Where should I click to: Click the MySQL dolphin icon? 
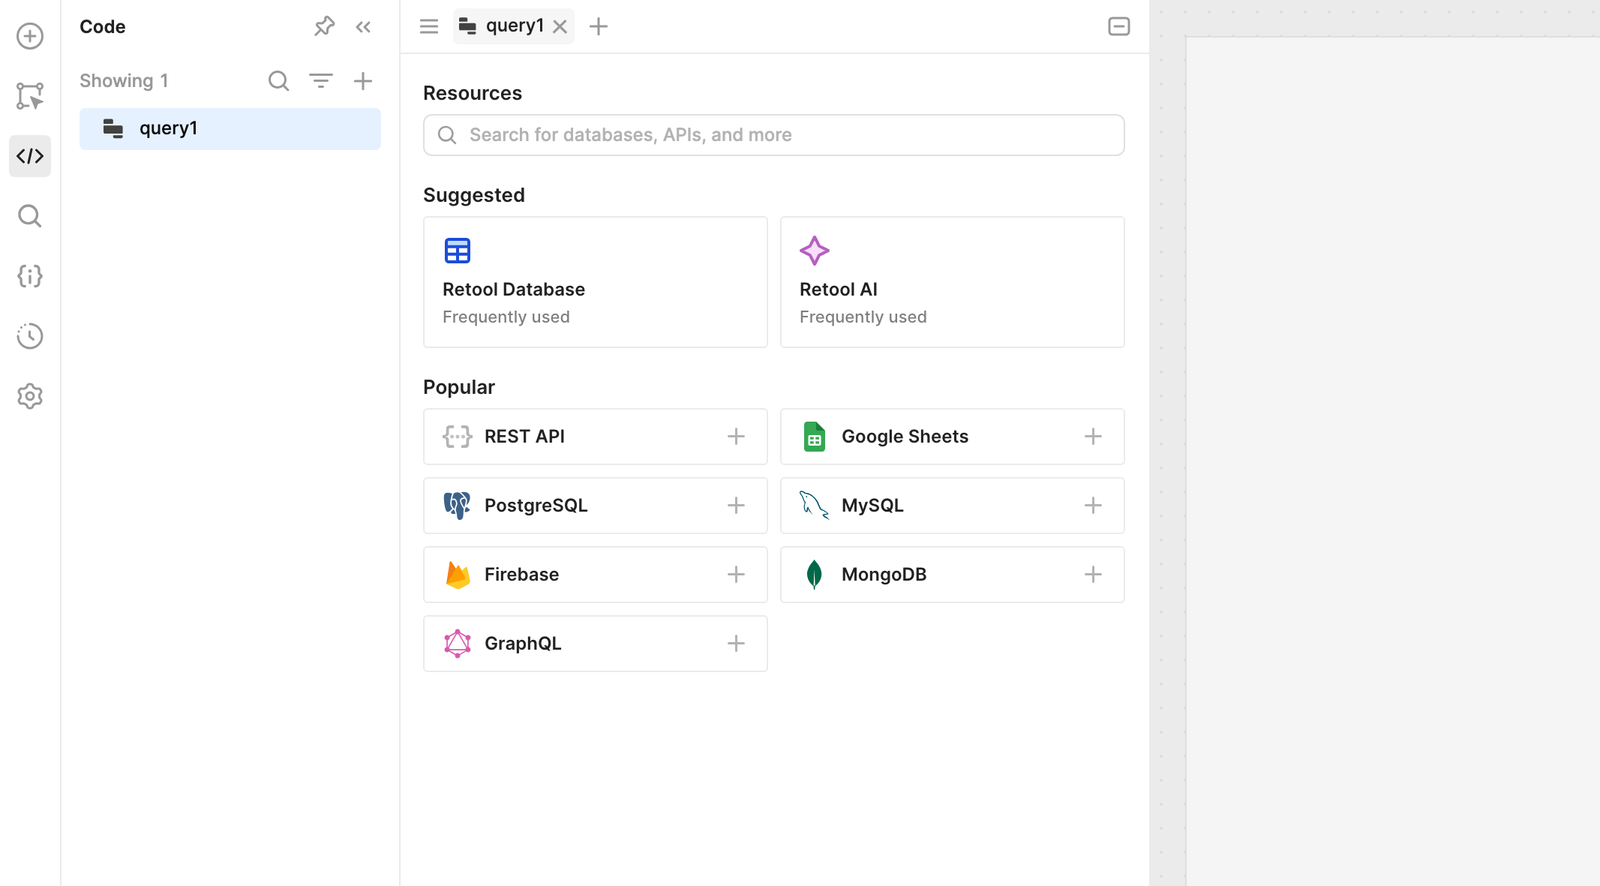pos(814,506)
